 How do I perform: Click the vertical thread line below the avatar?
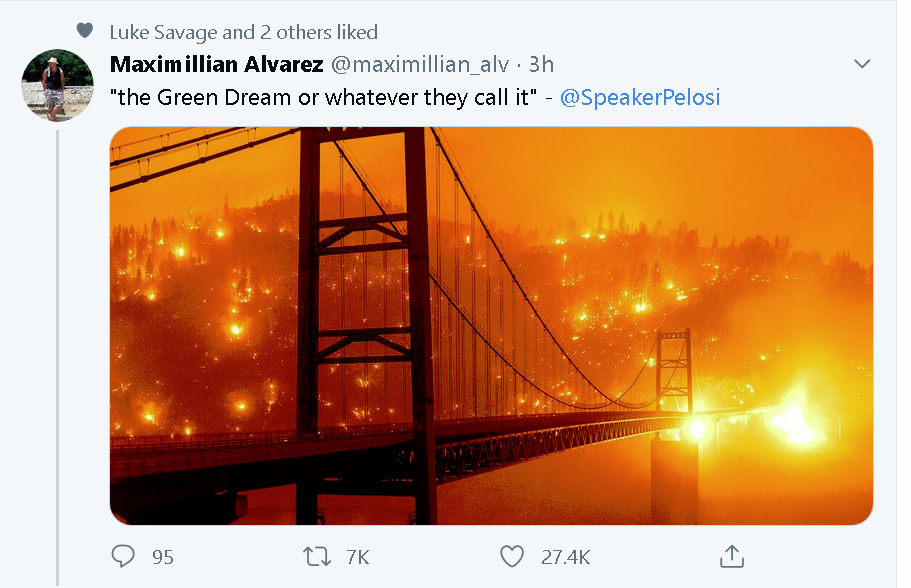[58, 358]
